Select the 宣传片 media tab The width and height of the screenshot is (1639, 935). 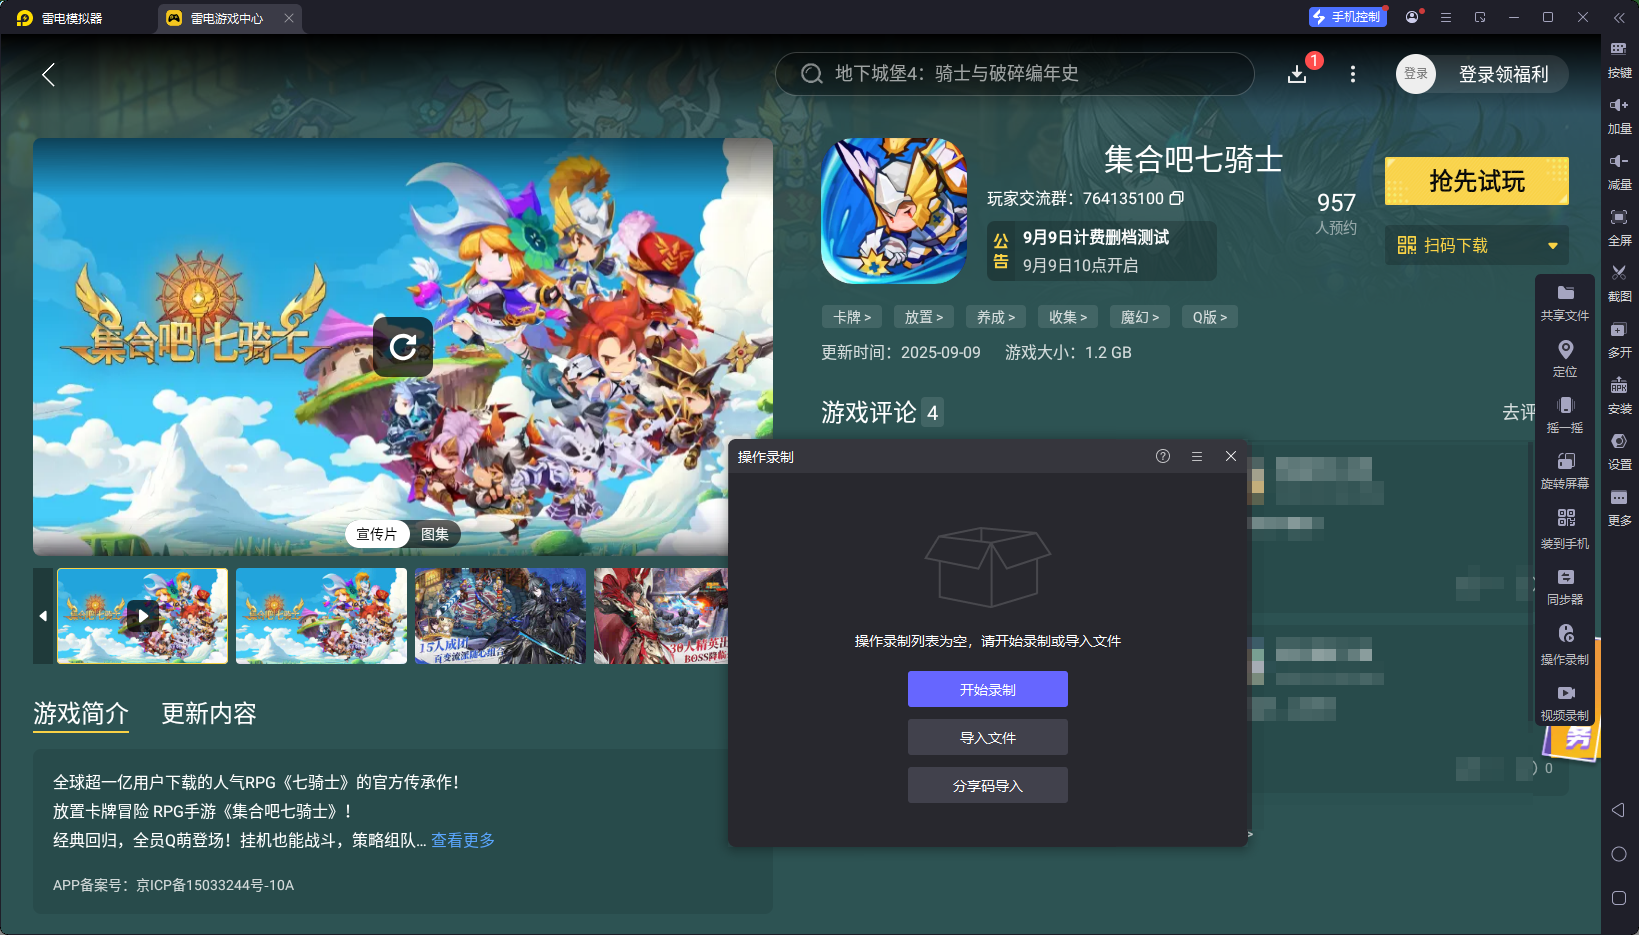[376, 534]
